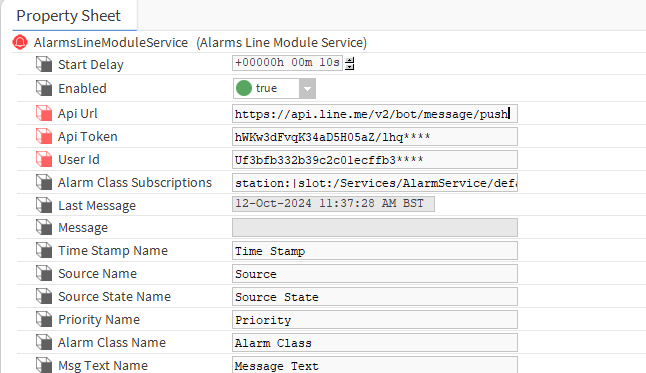Click into the Api Token field
The width and height of the screenshot is (646, 373).
[x=375, y=137]
